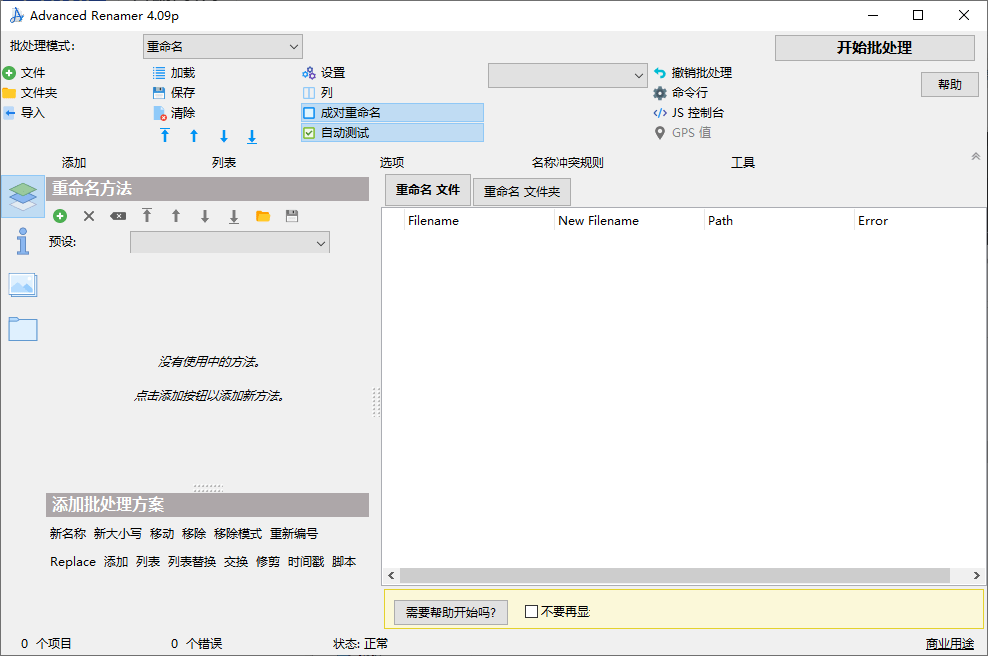Open the 预设 presets dropdown
Screen dimensions: 988x656
tap(229, 242)
